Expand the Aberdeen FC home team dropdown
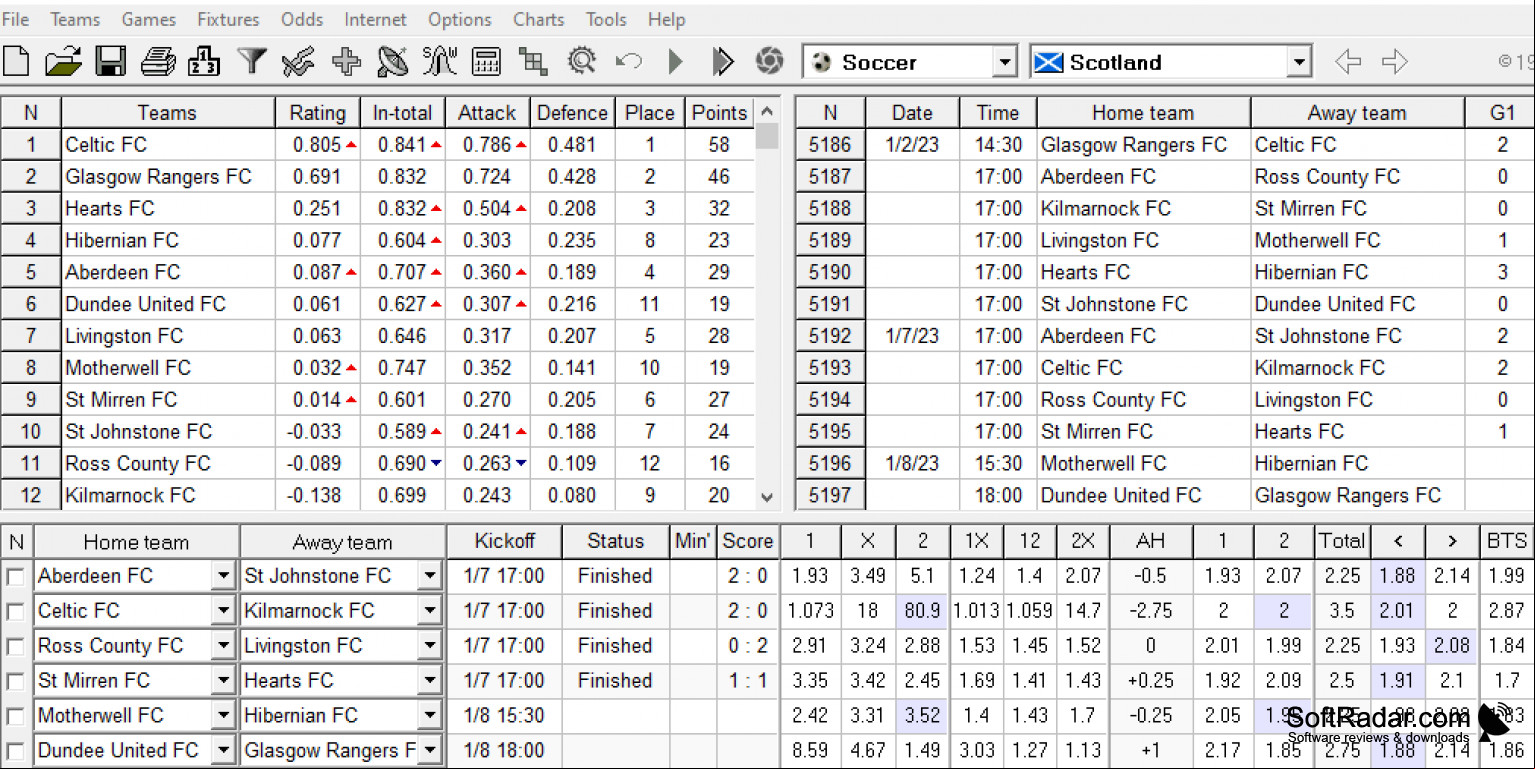Viewport: 1535px width, 769px height. click(223, 576)
